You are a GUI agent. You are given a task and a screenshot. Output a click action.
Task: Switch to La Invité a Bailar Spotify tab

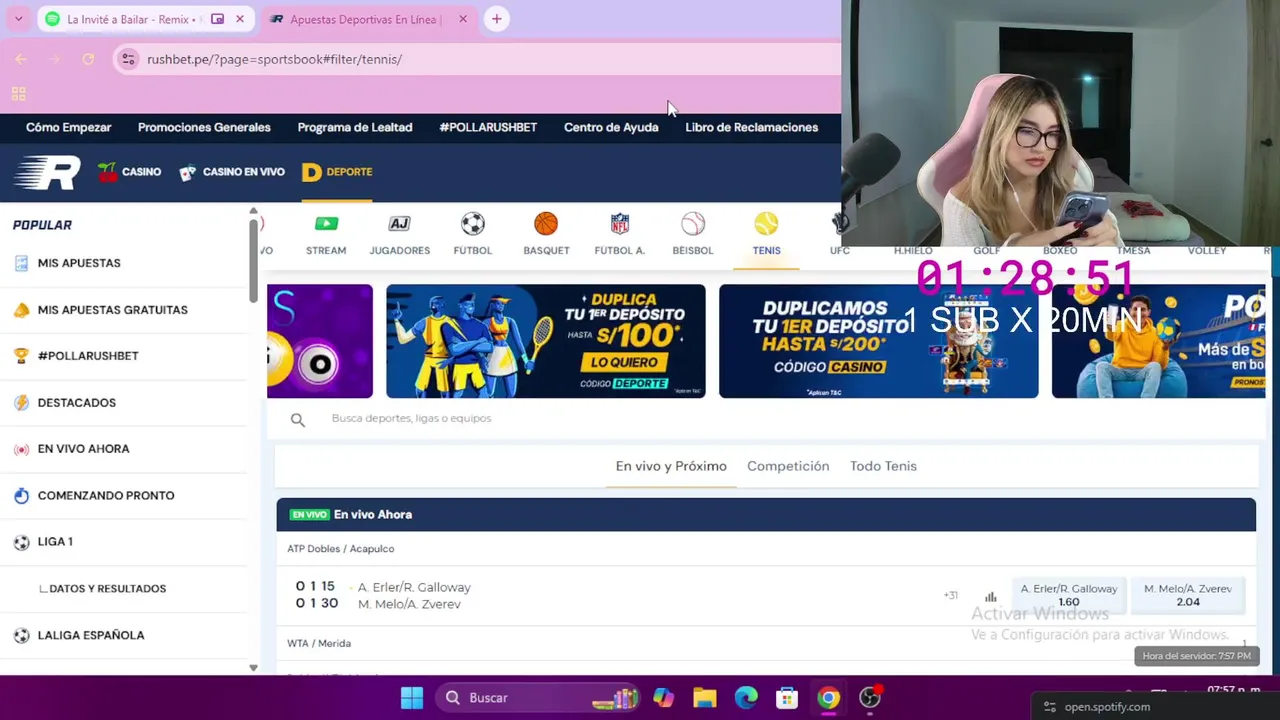click(145, 19)
